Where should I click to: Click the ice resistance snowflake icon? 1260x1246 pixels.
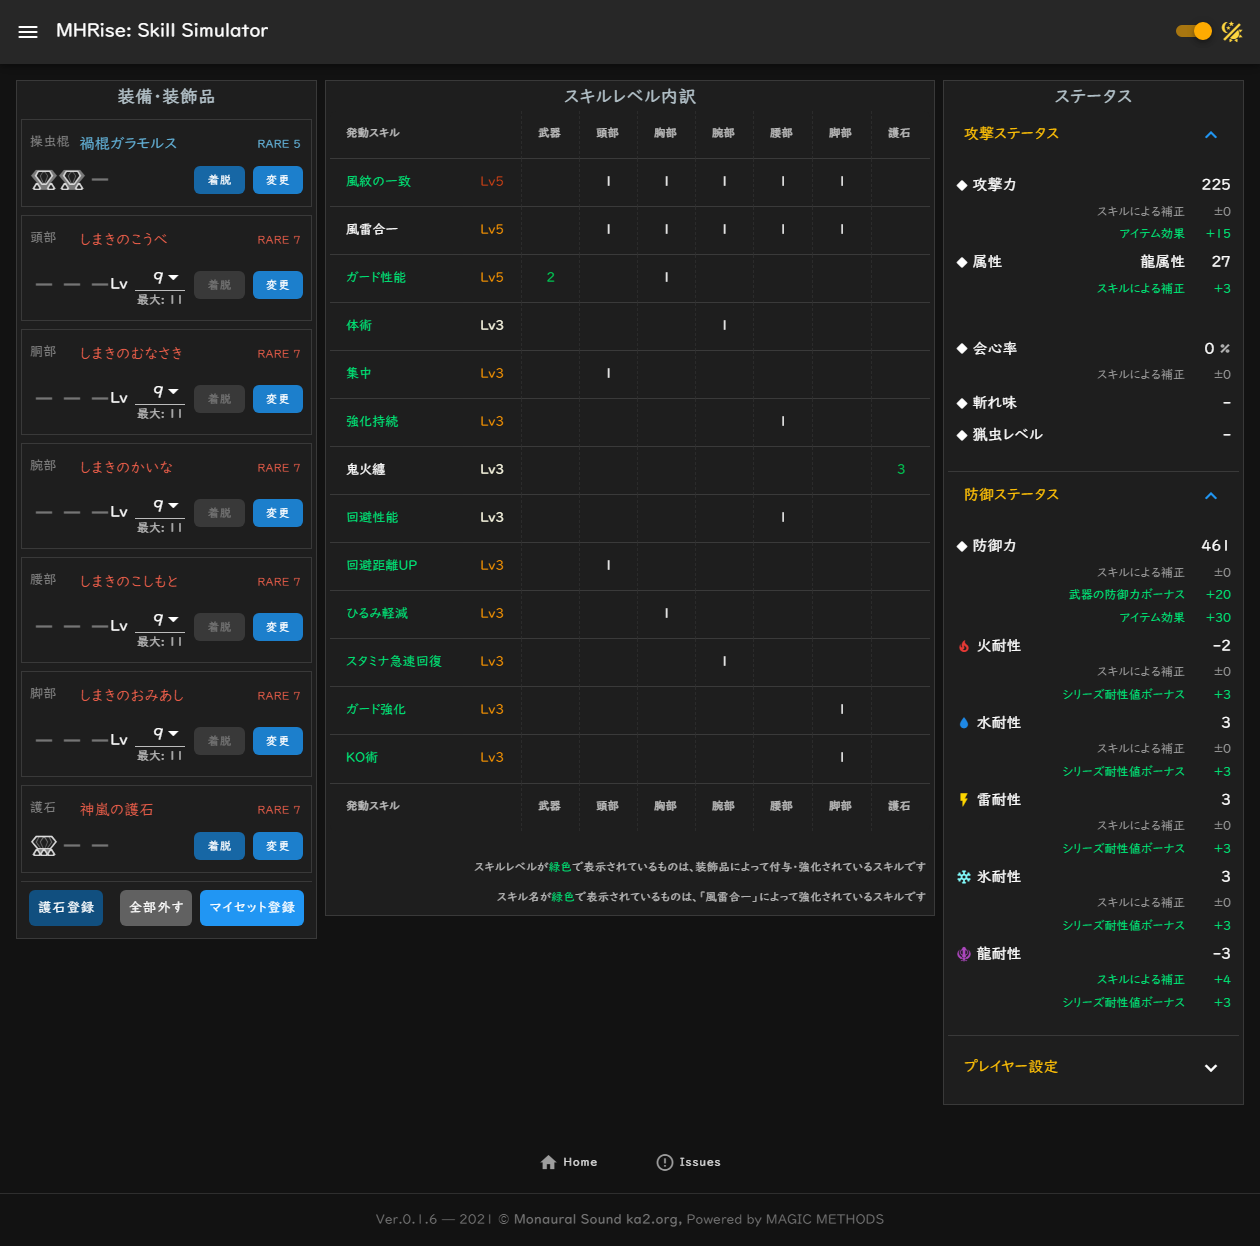click(962, 876)
